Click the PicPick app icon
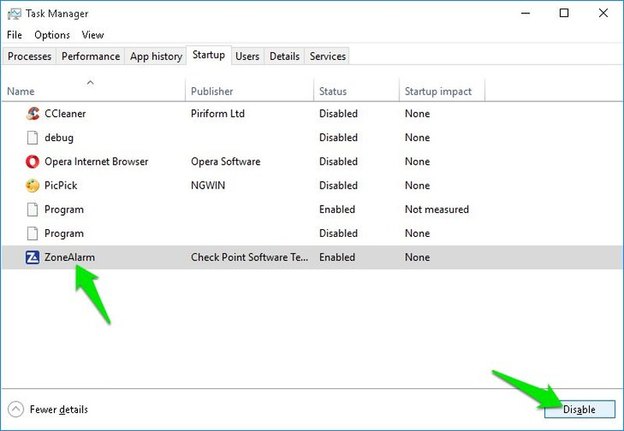This screenshot has width=624, height=431. click(x=33, y=185)
